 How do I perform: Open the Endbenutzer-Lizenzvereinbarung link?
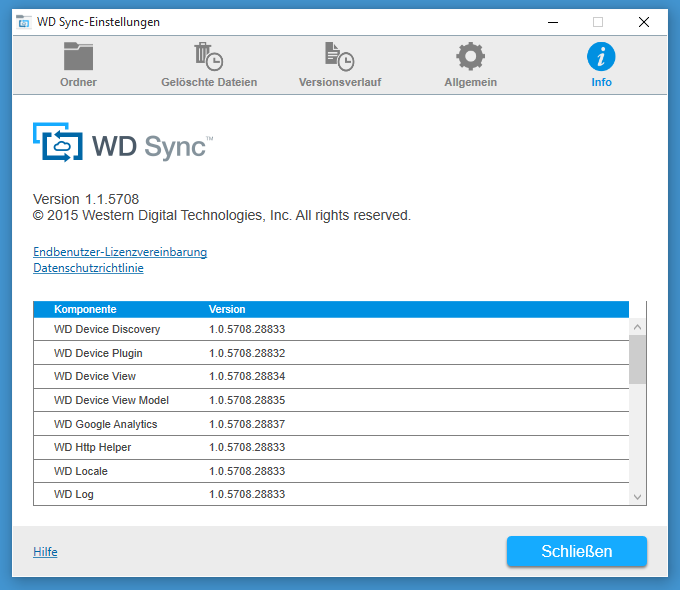[x=120, y=252]
